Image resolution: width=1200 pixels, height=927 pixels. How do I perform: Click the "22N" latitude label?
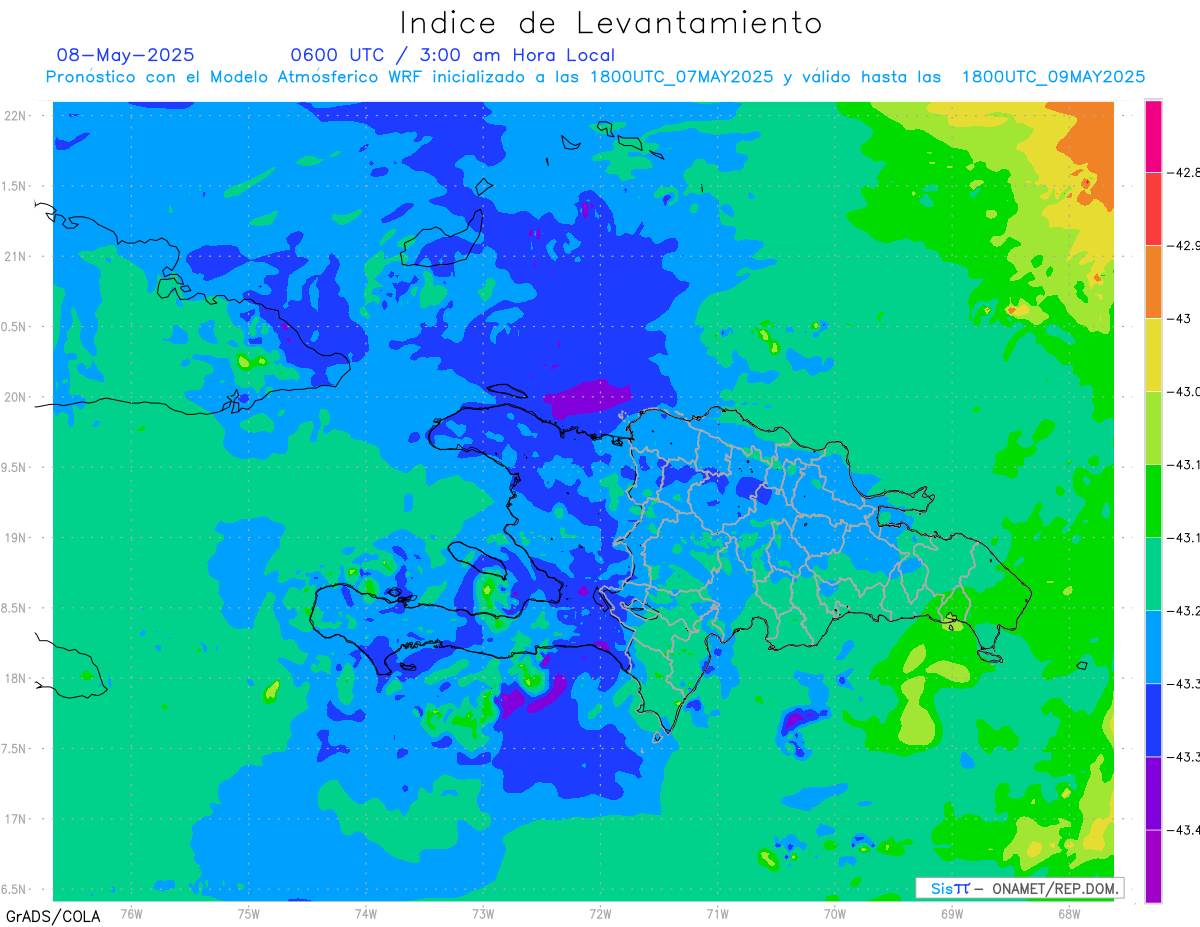[16, 116]
